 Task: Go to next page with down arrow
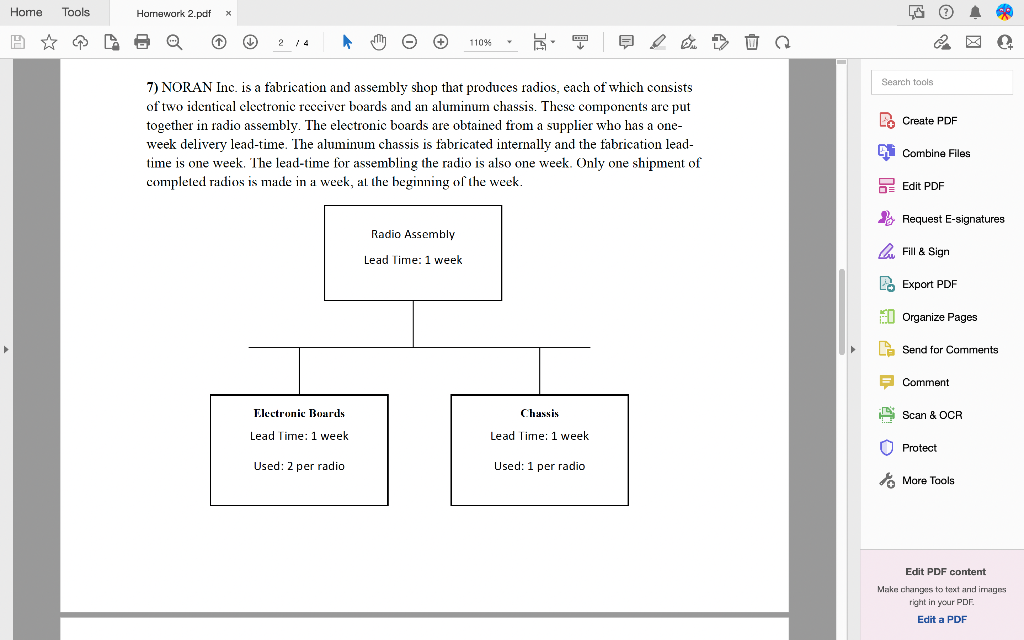[x=249, y=42]
